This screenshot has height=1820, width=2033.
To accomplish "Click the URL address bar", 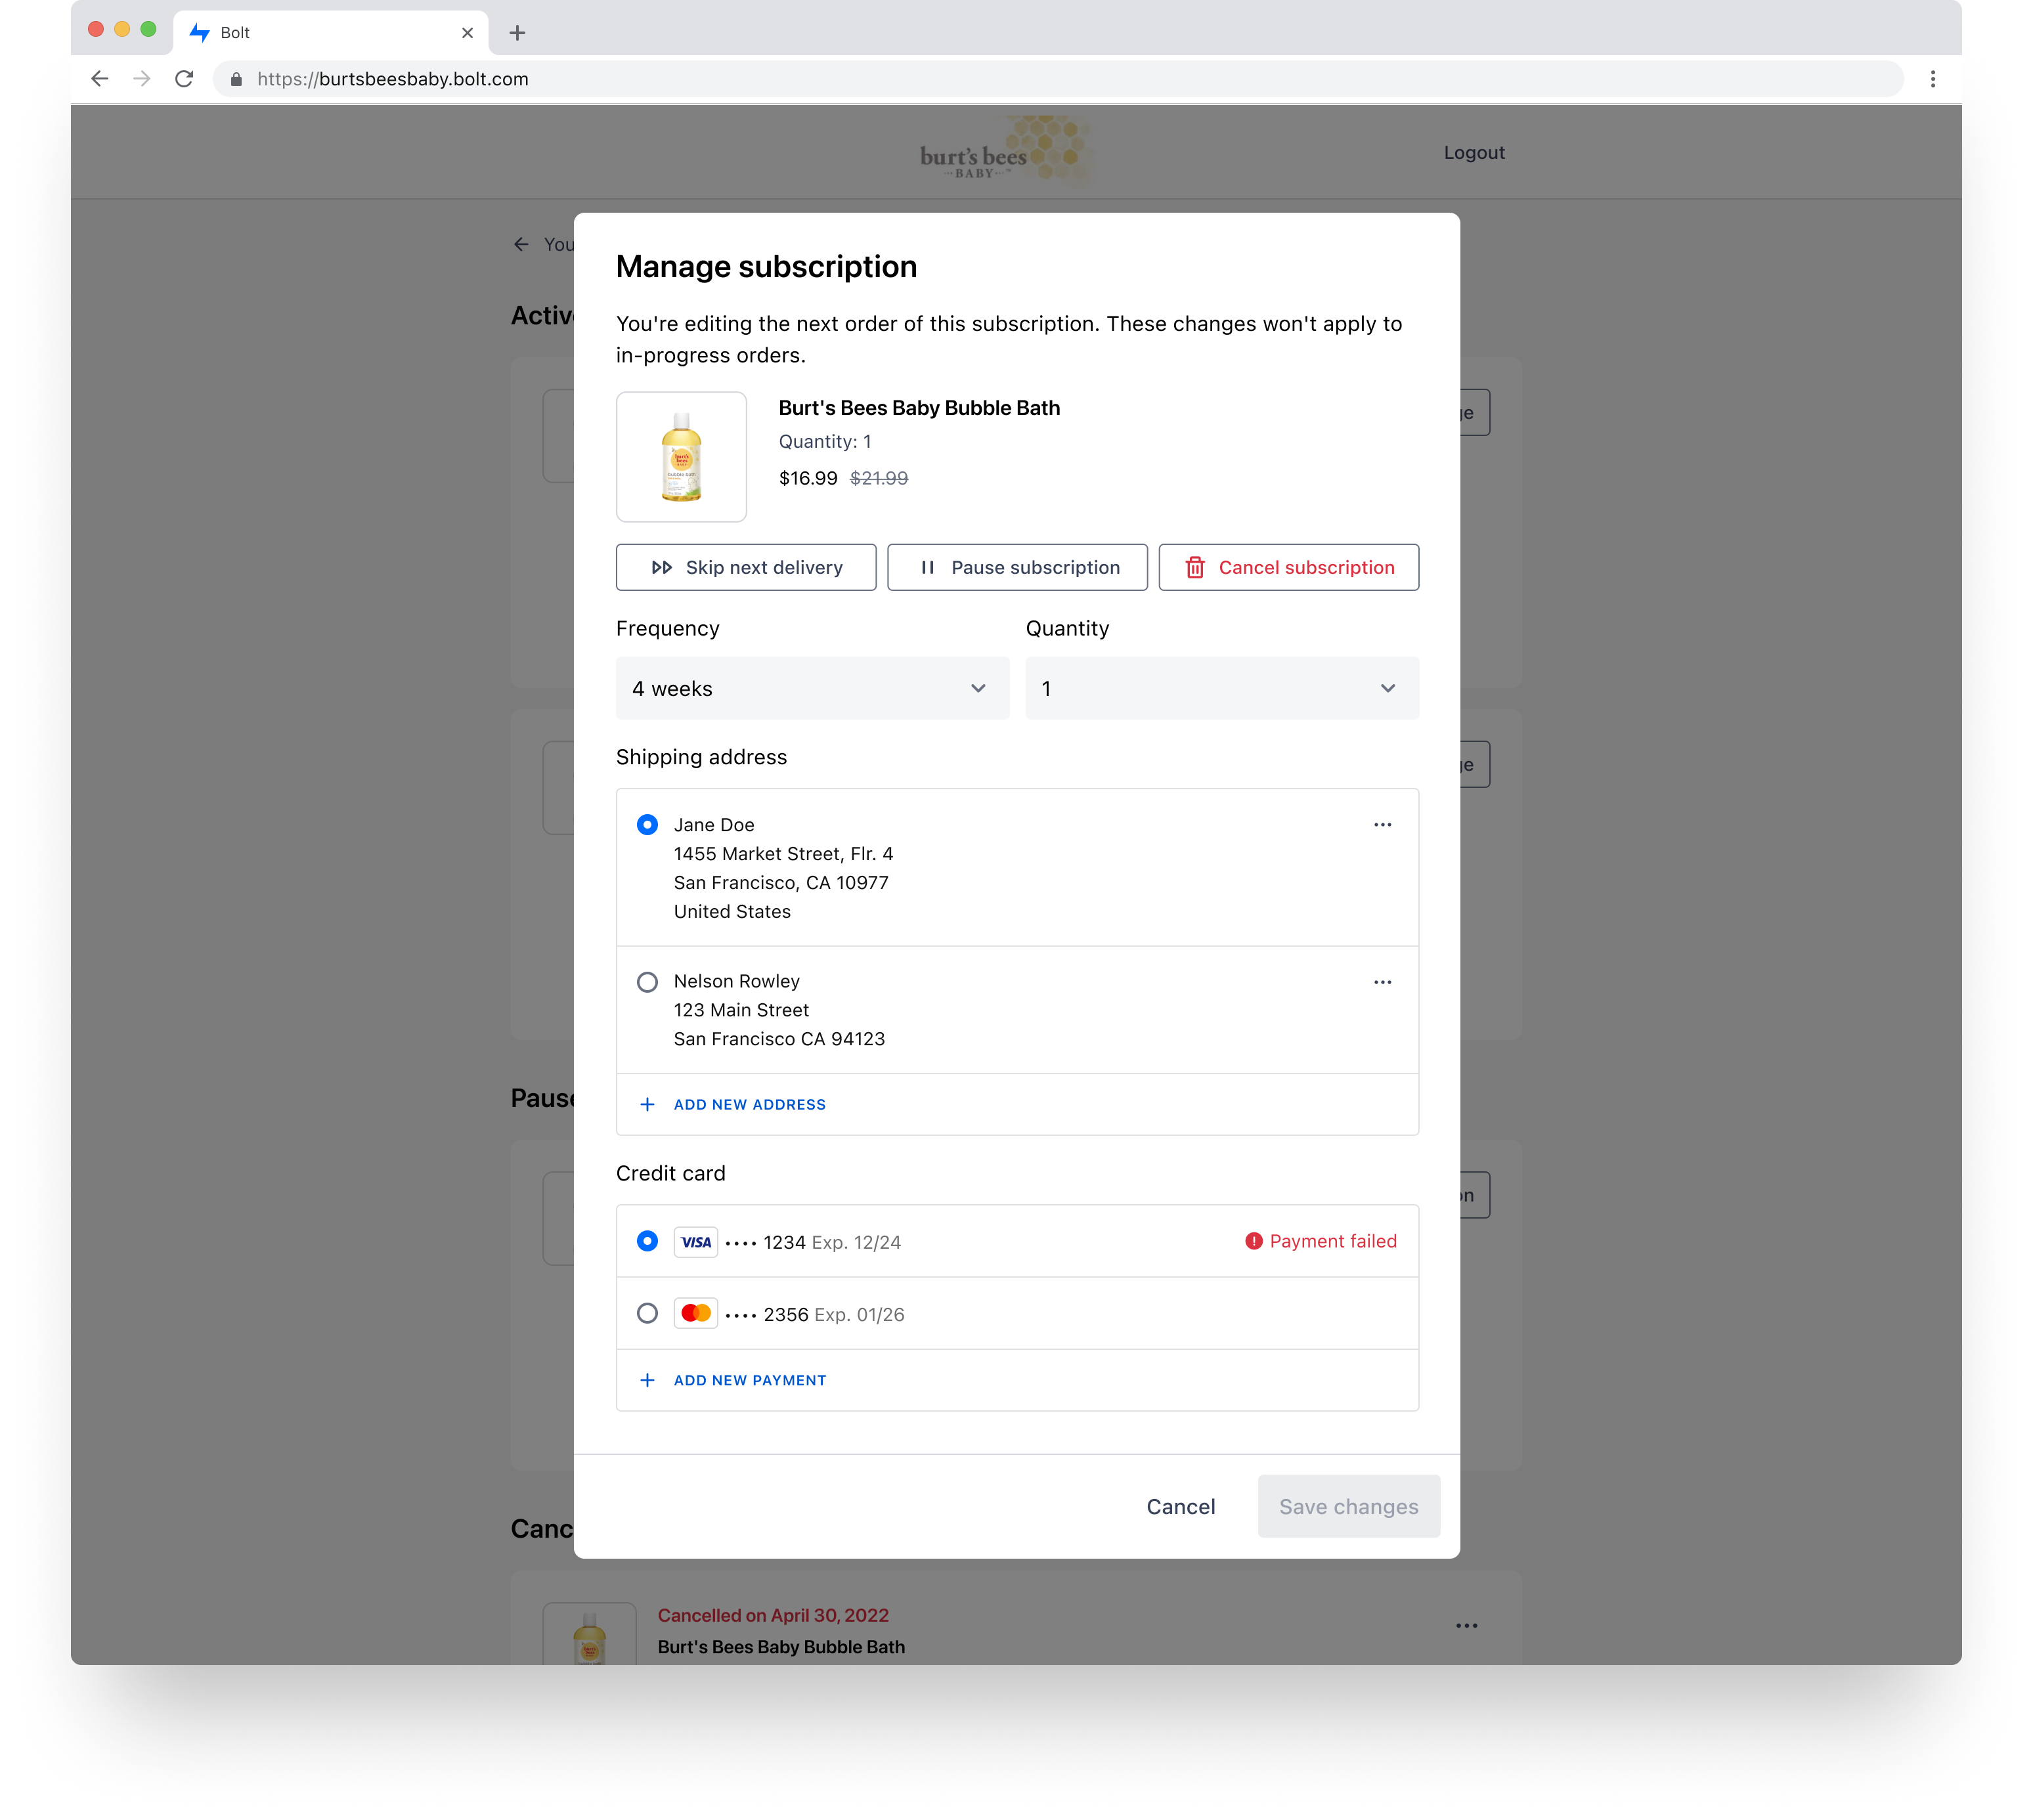I will click(1057, 78).
